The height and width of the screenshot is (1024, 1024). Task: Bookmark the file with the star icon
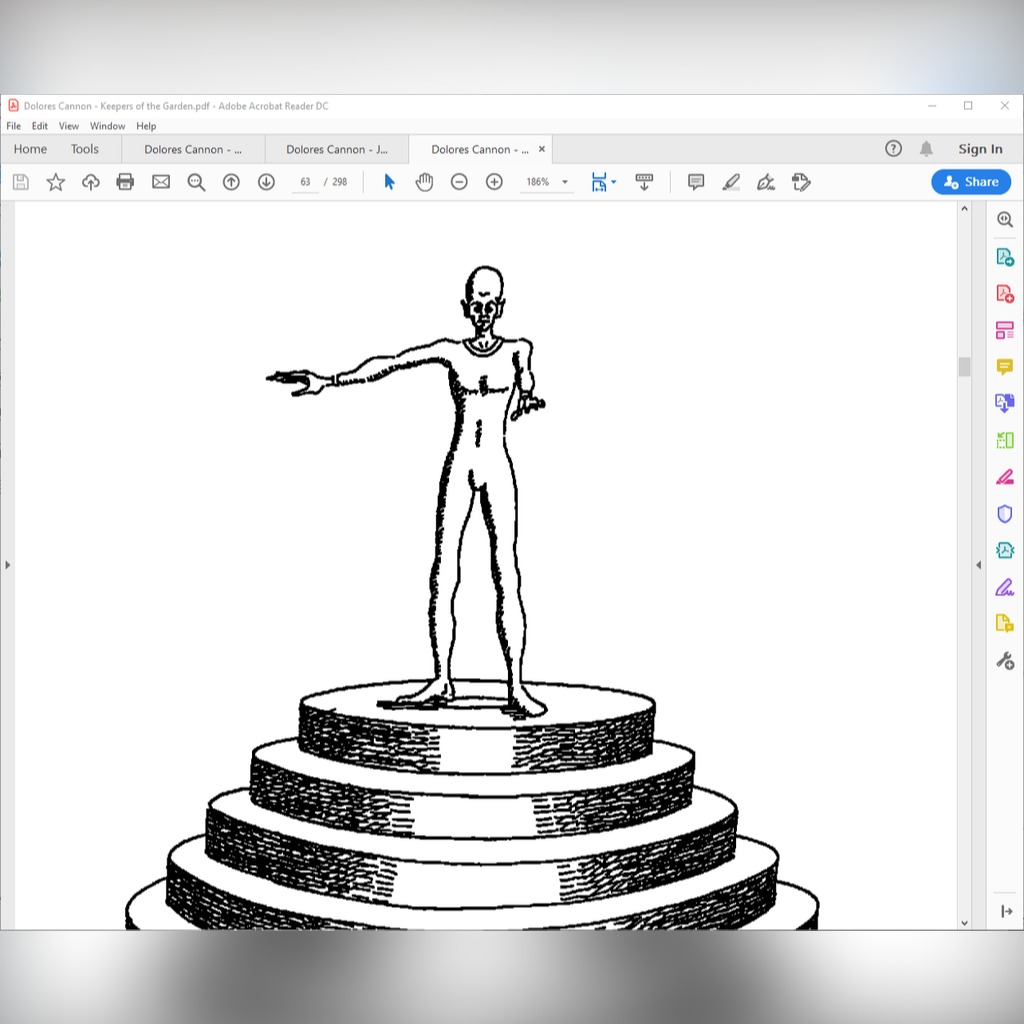pyautogui.click(x=56, y=182)
